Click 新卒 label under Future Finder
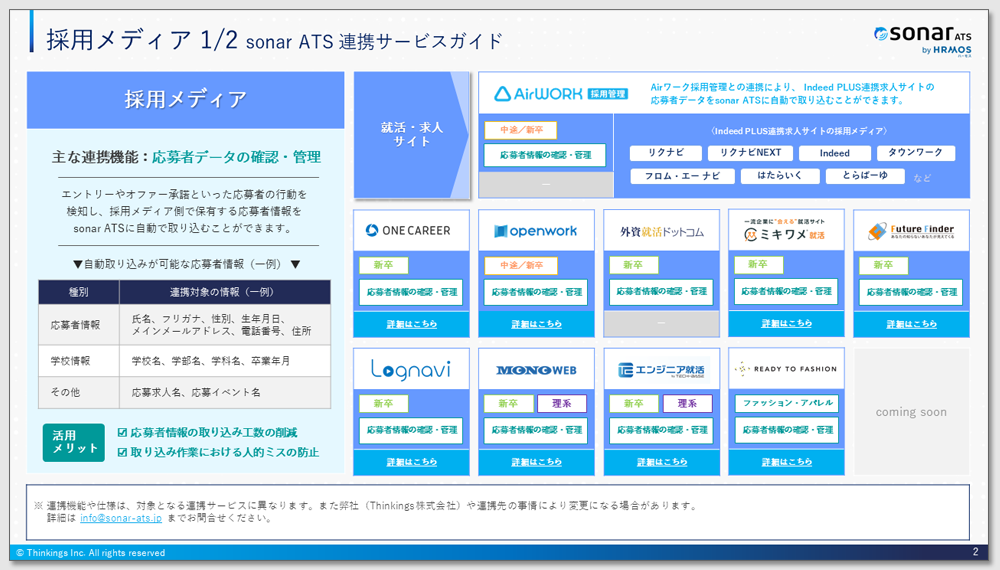This screenshot has height=570, width=1000. coord(883,265)
